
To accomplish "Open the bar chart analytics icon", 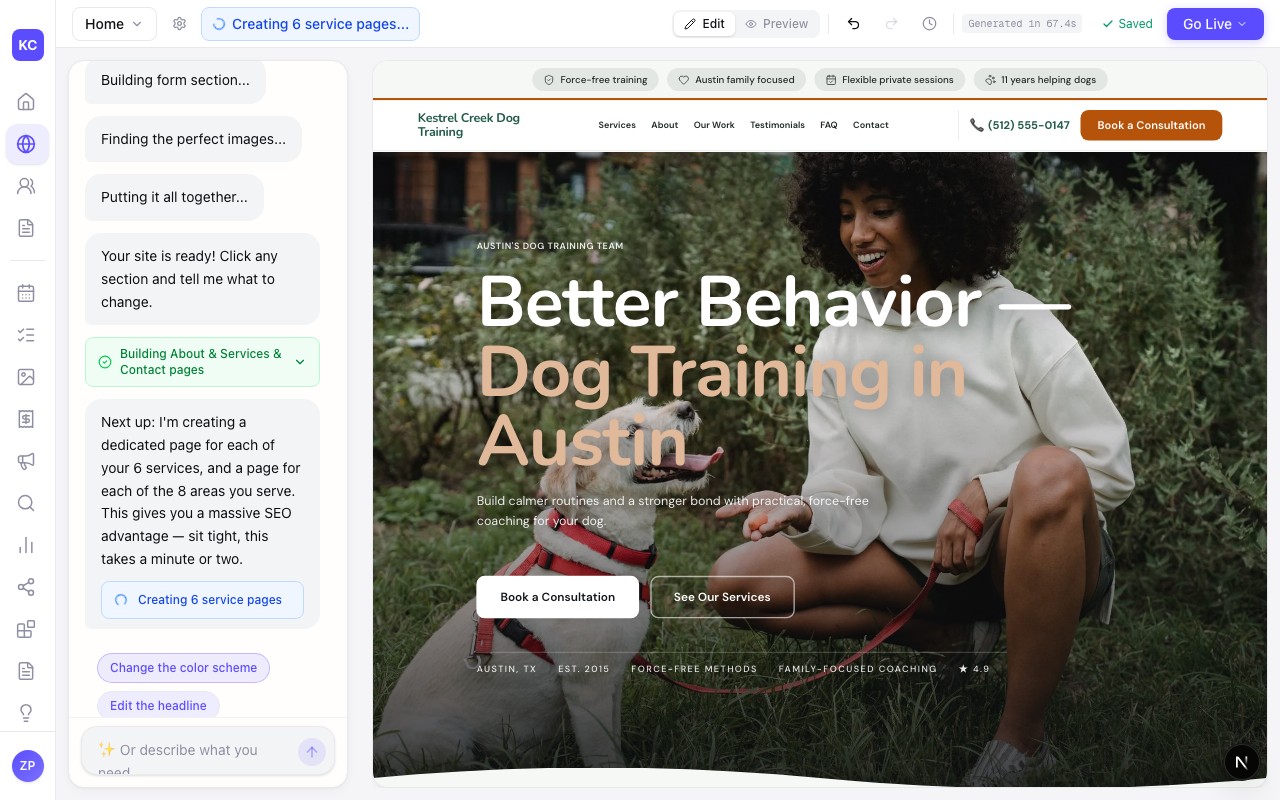I will (x=27, y=545).
